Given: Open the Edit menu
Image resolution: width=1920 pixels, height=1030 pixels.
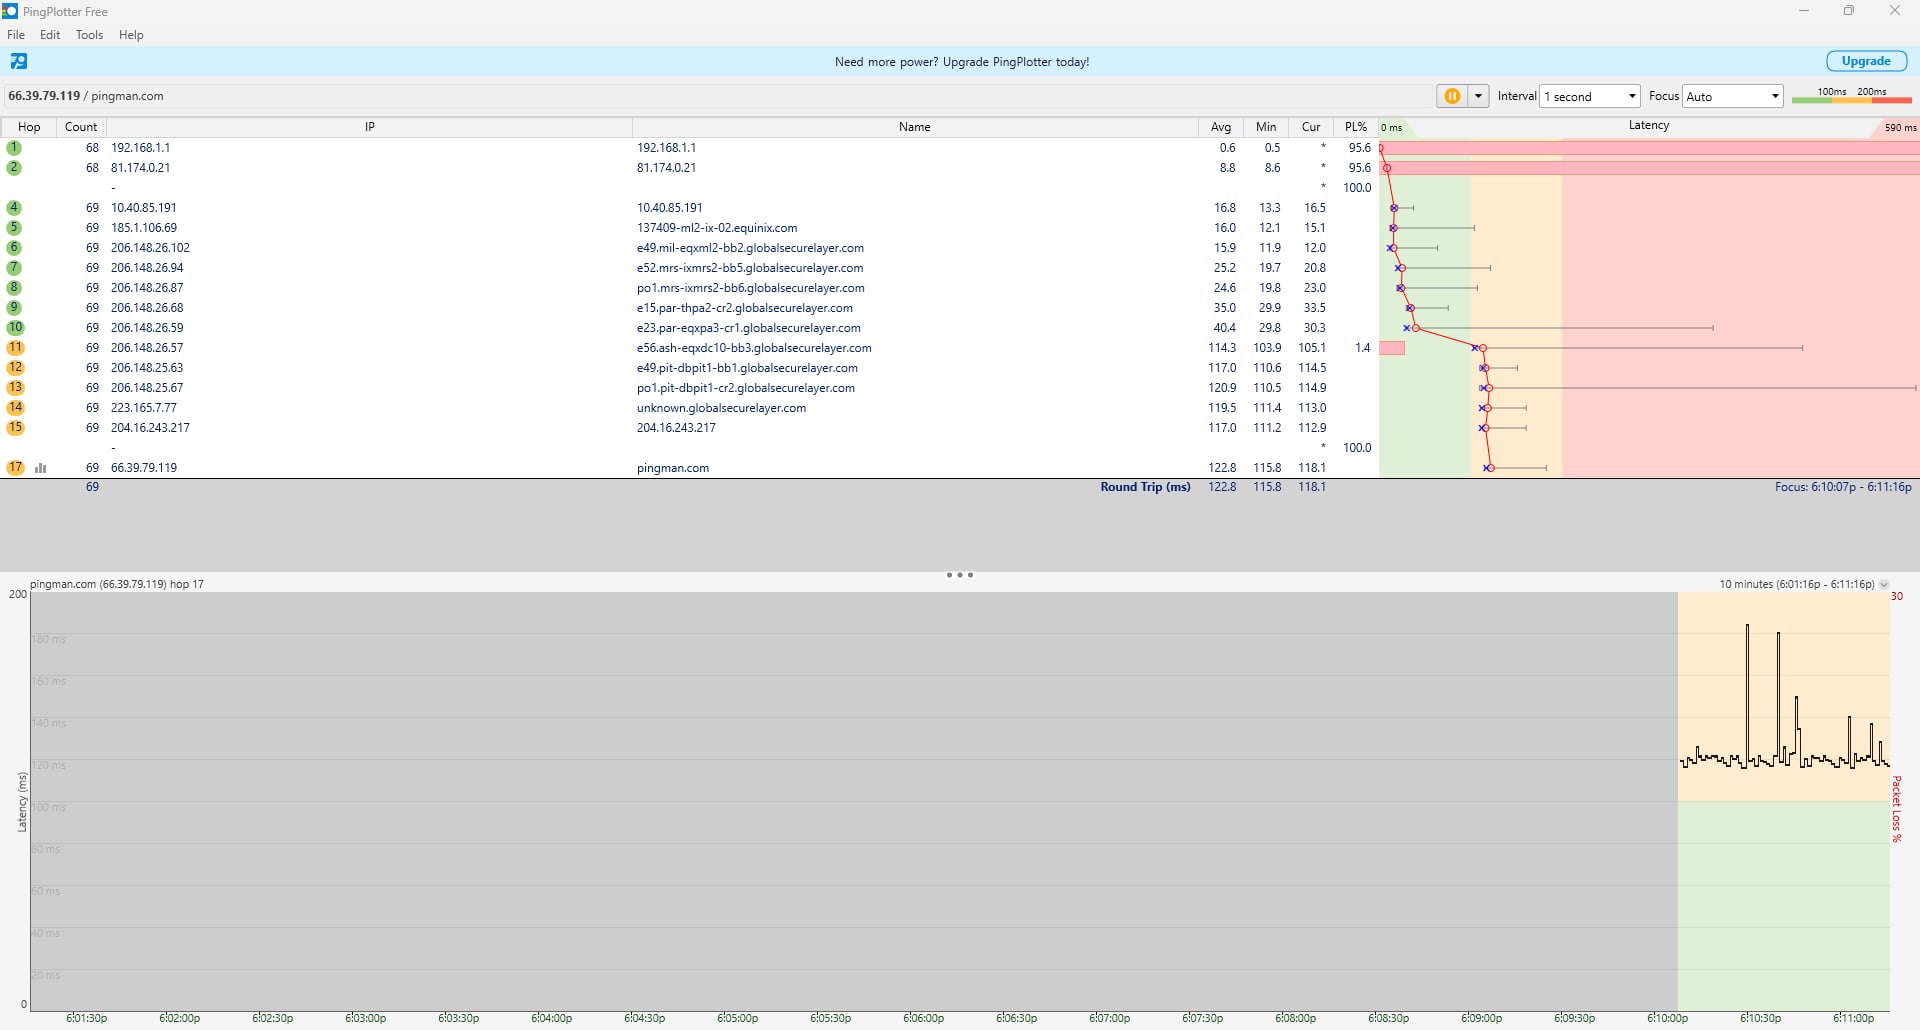Looking at the screenshot, I should coord(50,35).
